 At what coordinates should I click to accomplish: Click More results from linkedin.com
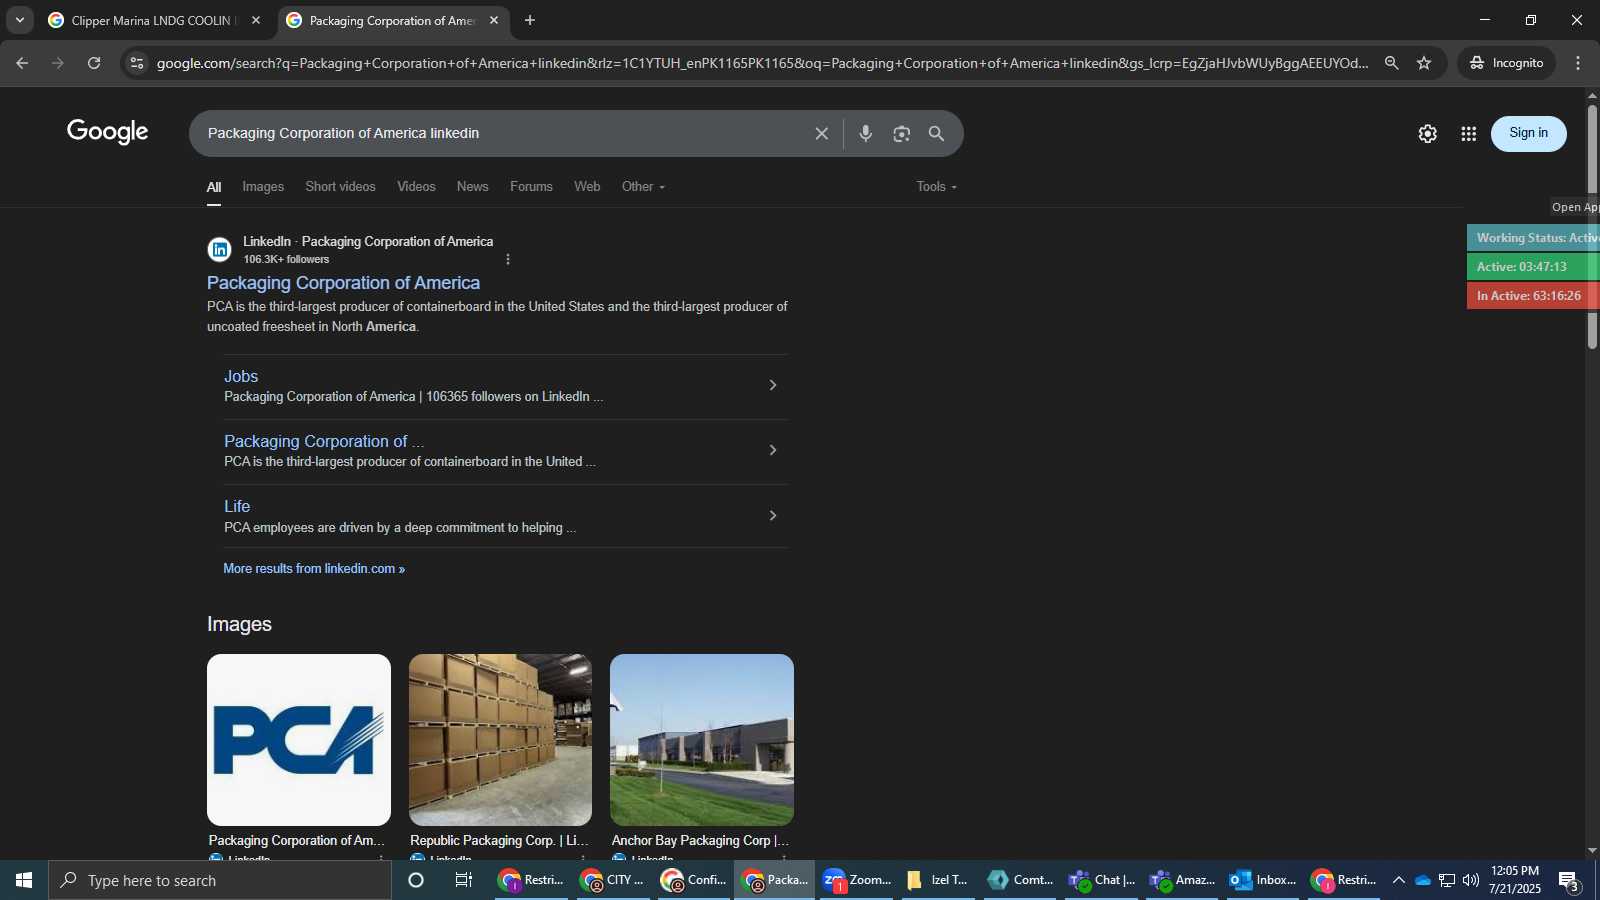tap(314, 568)
